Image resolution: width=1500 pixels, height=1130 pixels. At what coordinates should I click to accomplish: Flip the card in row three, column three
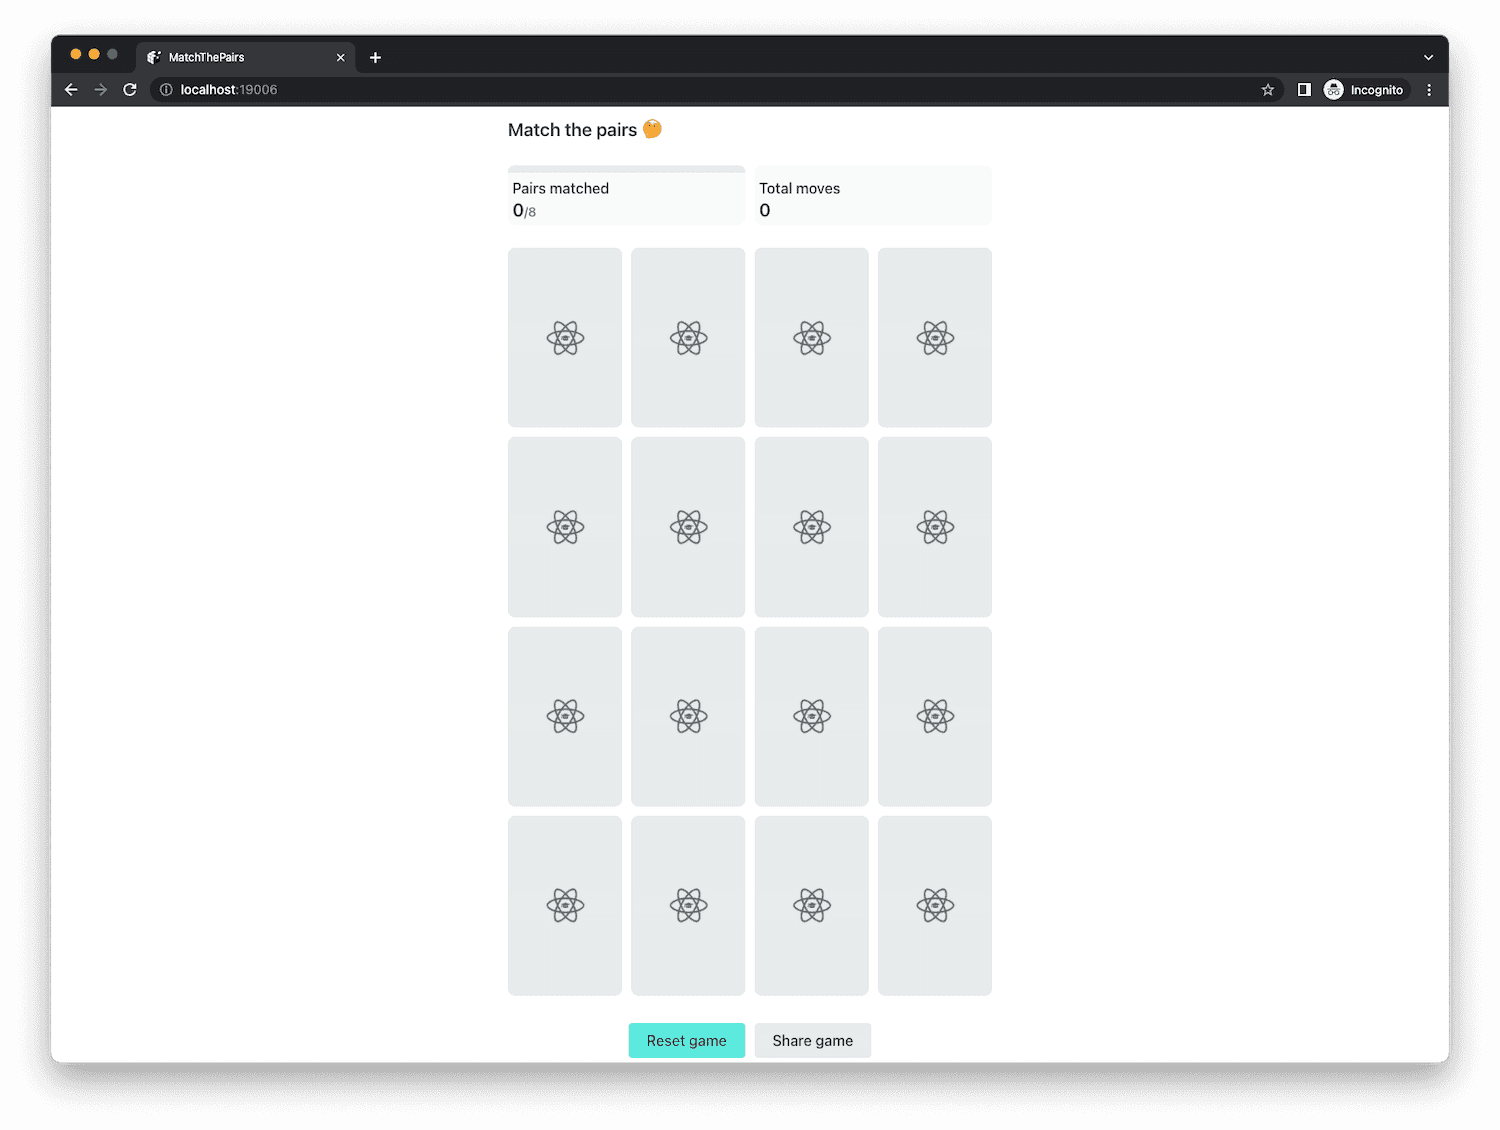[812, 716]
